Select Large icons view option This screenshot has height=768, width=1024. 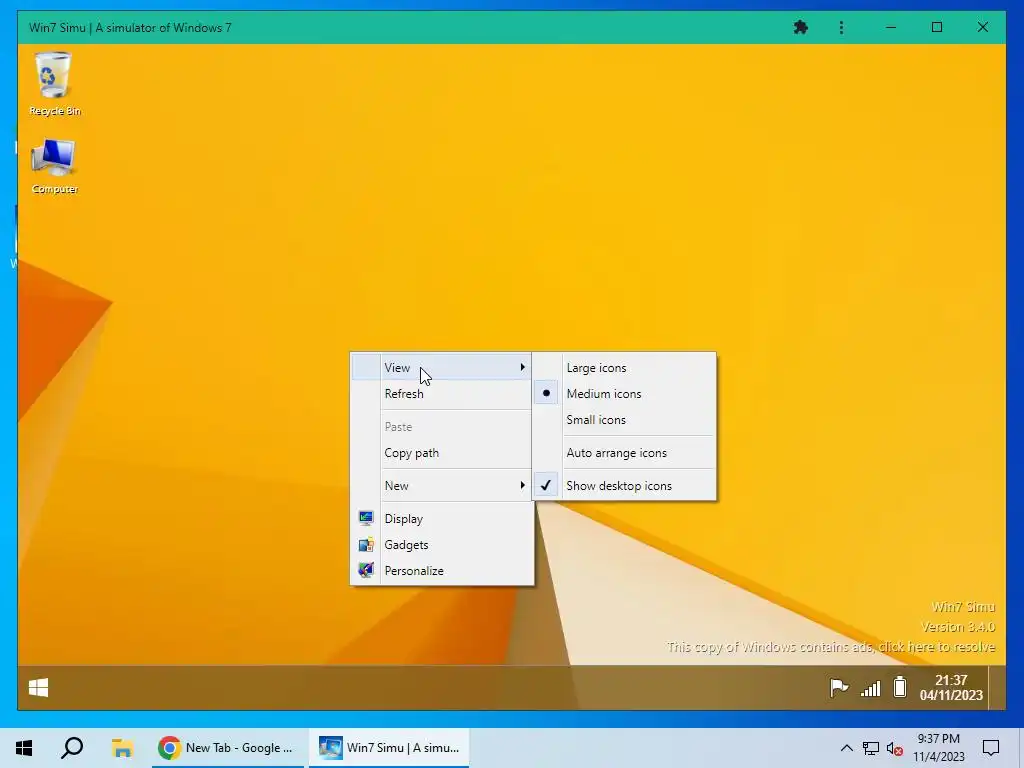(x=624, y=368)
